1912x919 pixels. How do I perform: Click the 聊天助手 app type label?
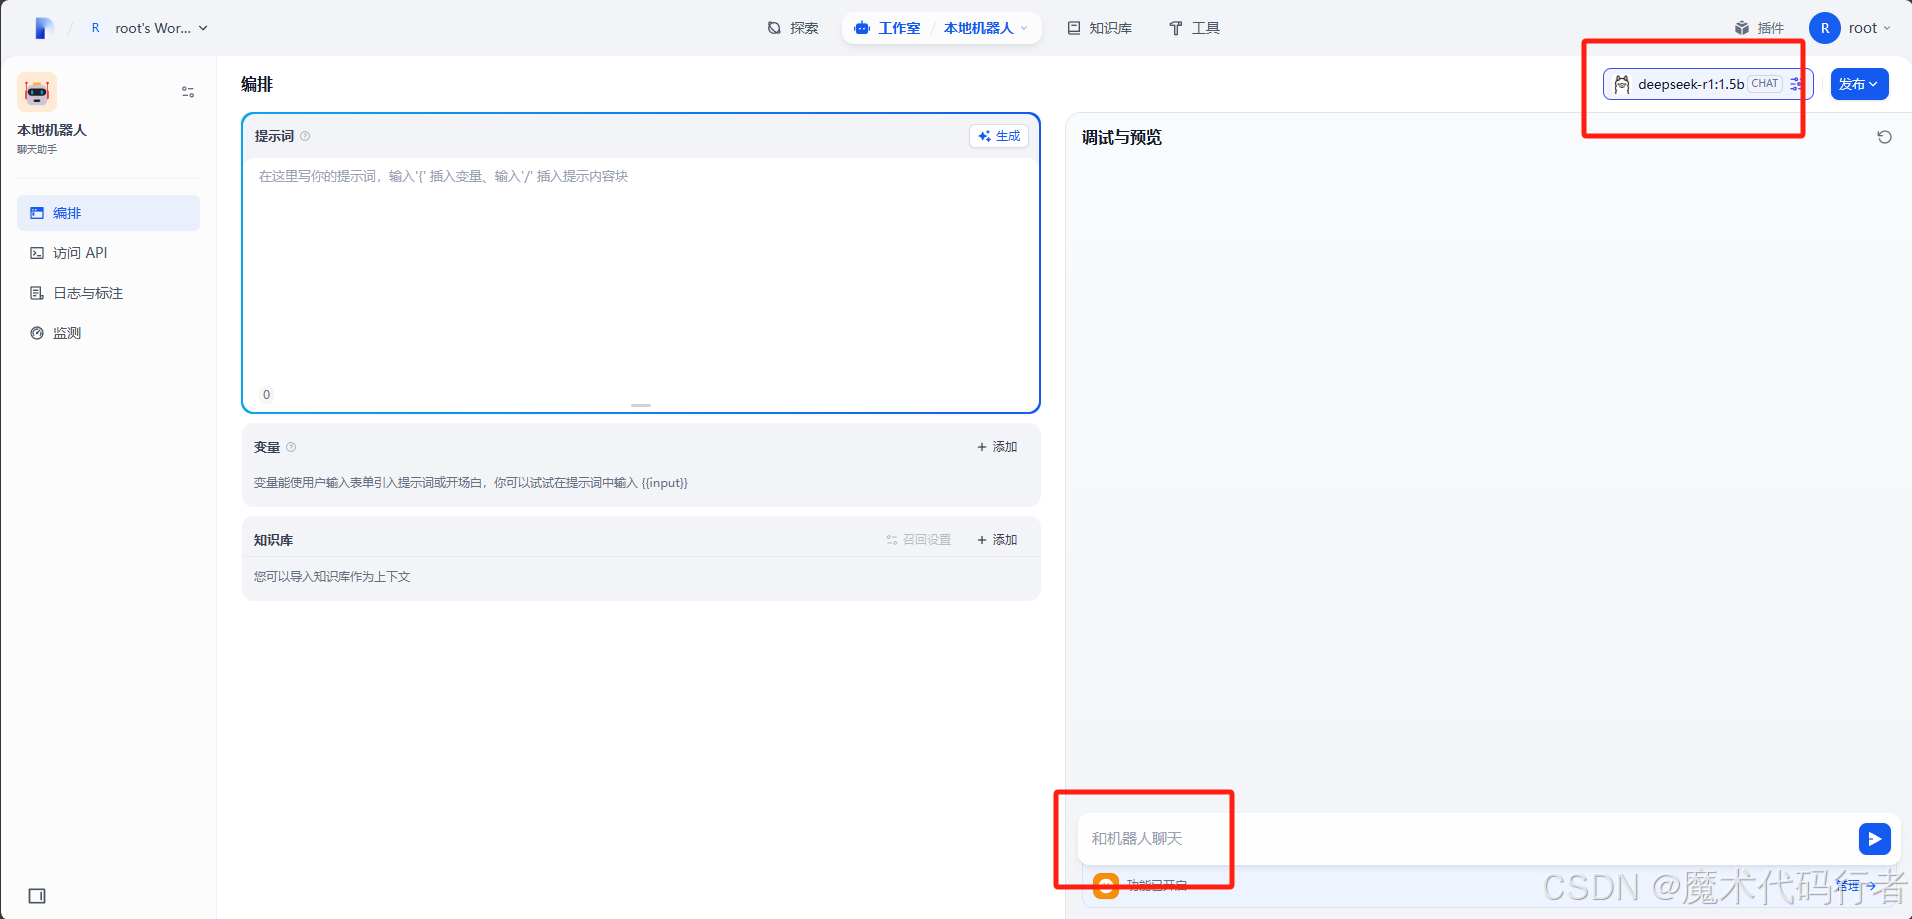(37, 149)
